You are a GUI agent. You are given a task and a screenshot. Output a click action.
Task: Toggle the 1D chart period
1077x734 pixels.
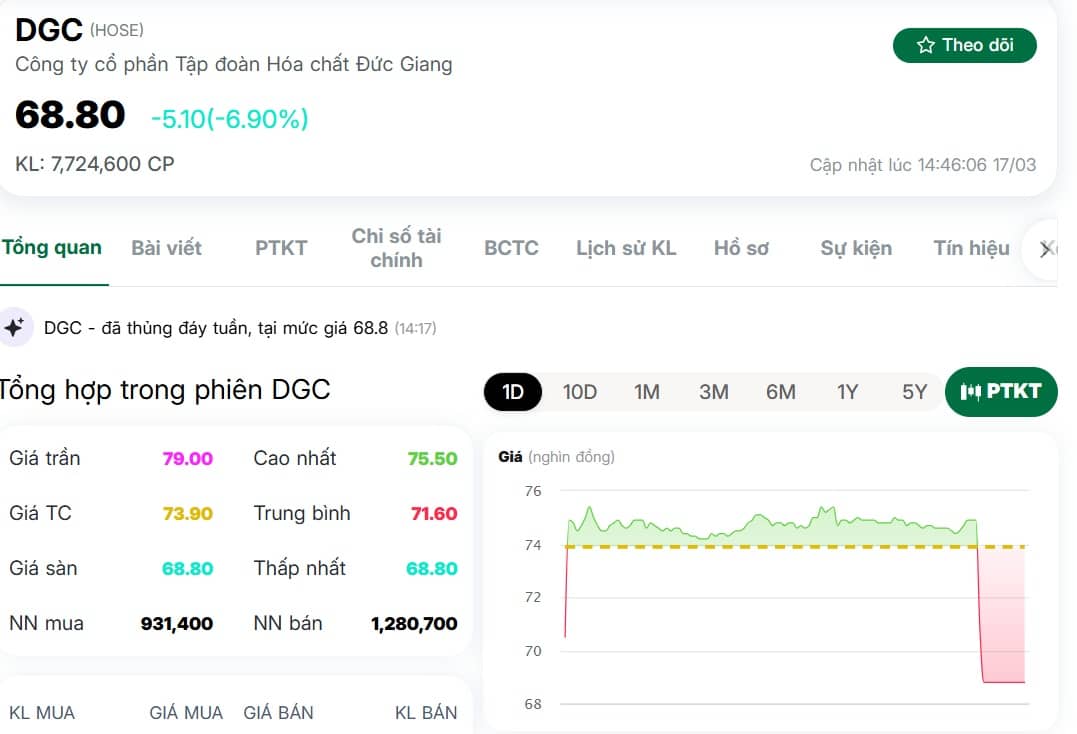(x=512, y=392)
